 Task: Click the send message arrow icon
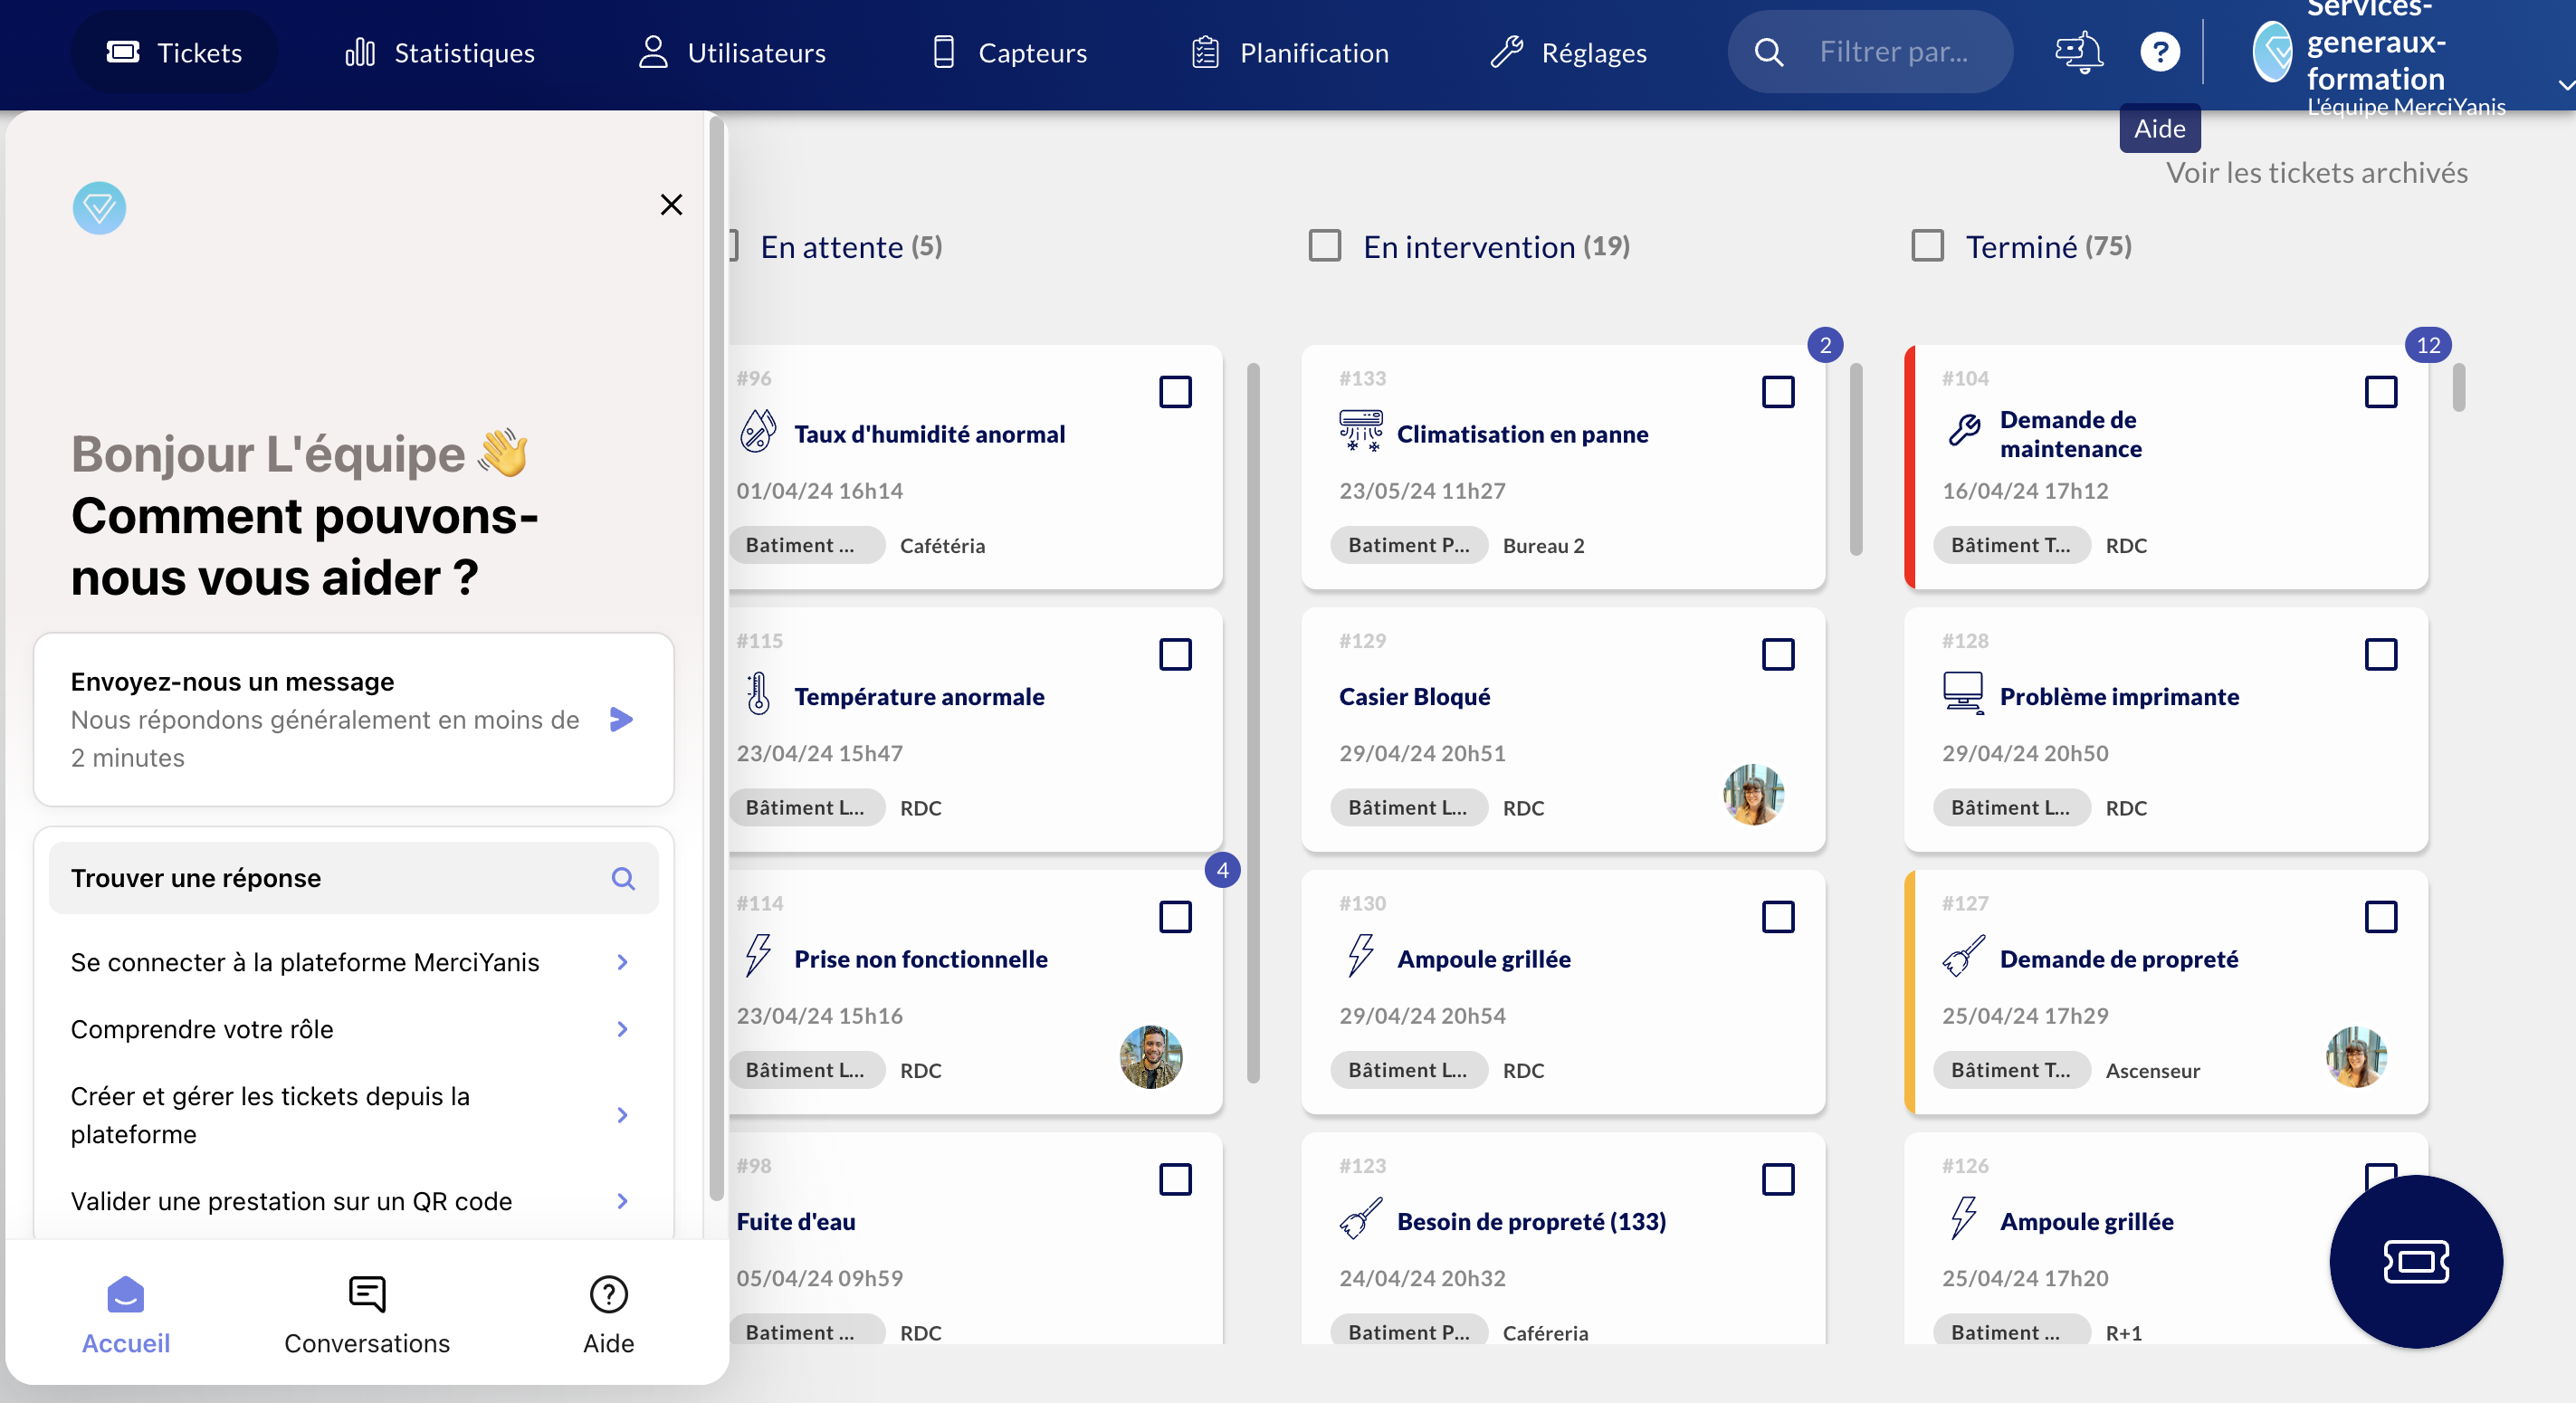621,719
